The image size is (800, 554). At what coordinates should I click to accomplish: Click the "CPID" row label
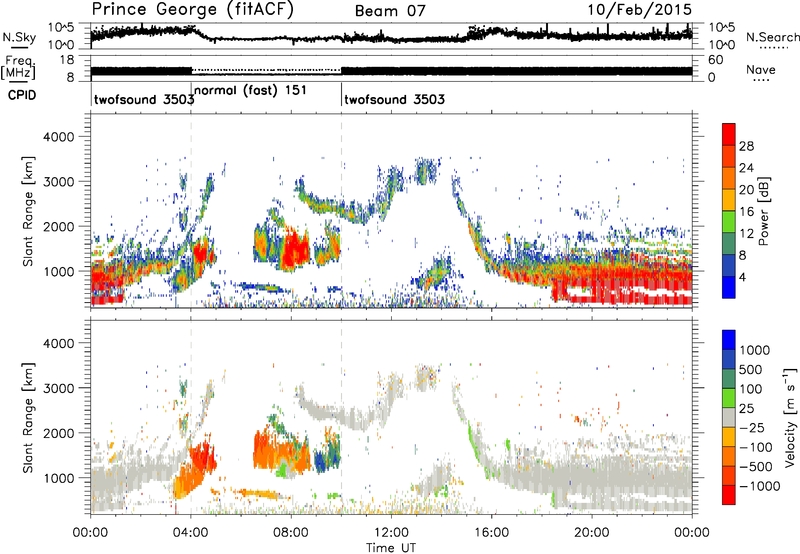tap(22, 95)
